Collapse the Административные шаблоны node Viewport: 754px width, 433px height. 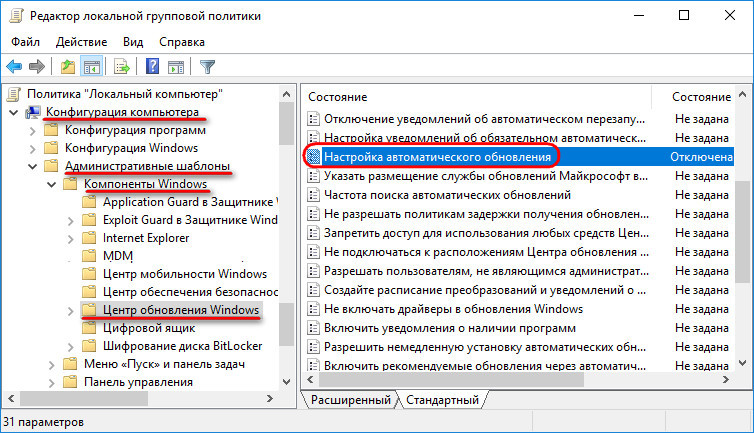pyautogui.click(x=32, y=166)
